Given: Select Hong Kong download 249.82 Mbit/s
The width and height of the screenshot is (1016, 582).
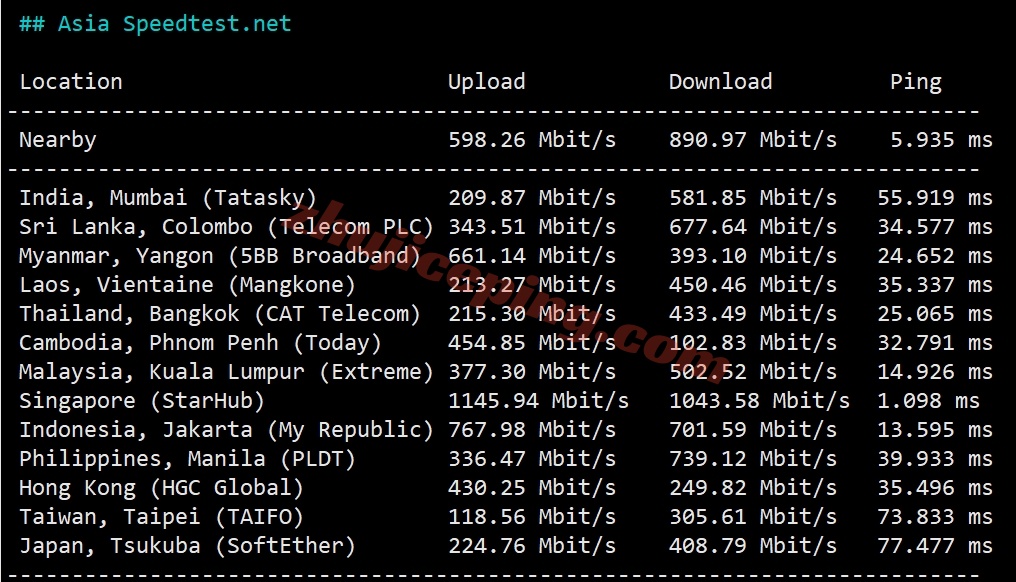Looking at the screenshot, I should point(753,488).
